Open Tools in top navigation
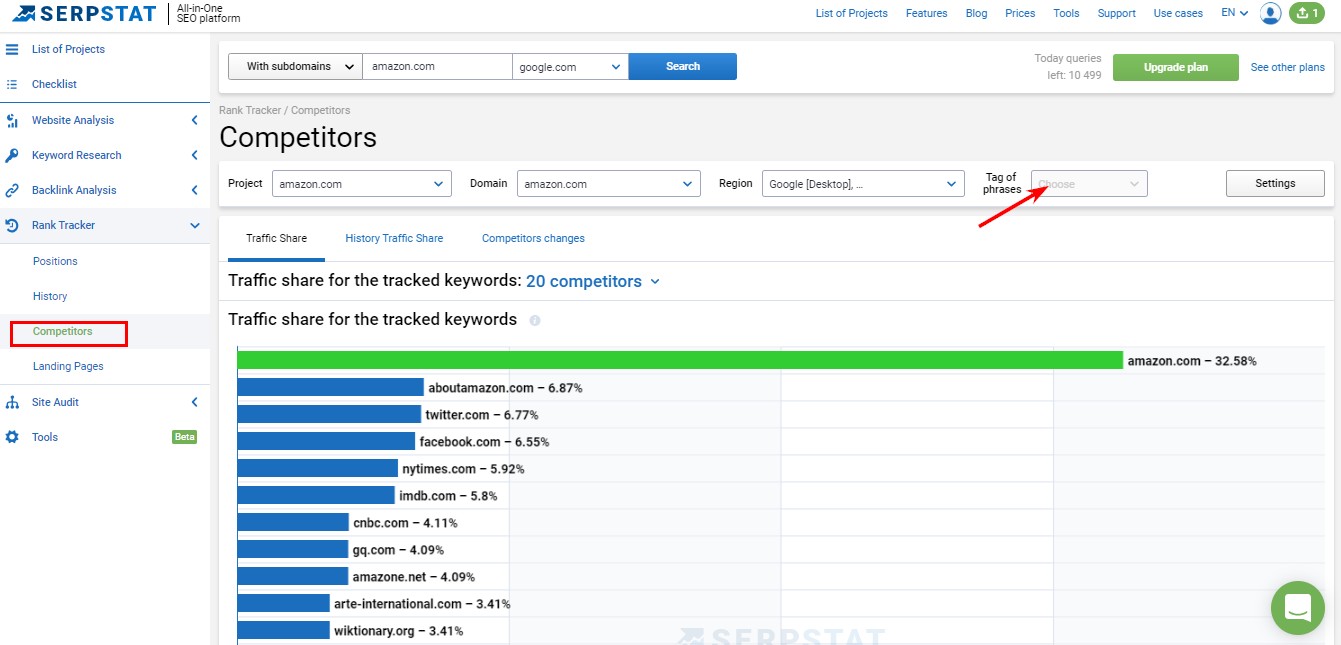The width and height of the screenshot is (1341, 645). [x=1066, y=13]
